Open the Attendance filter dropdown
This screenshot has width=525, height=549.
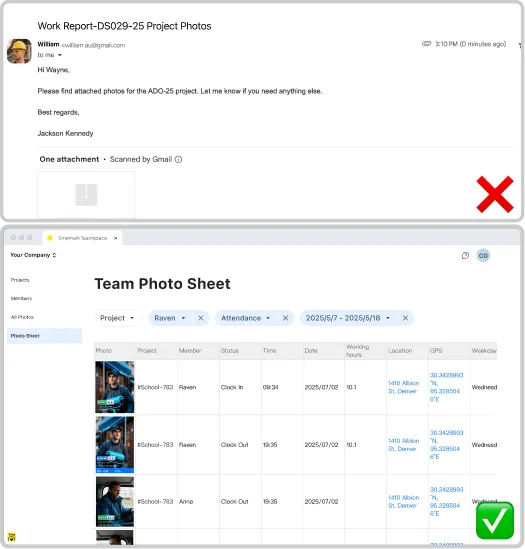point(246,318)
